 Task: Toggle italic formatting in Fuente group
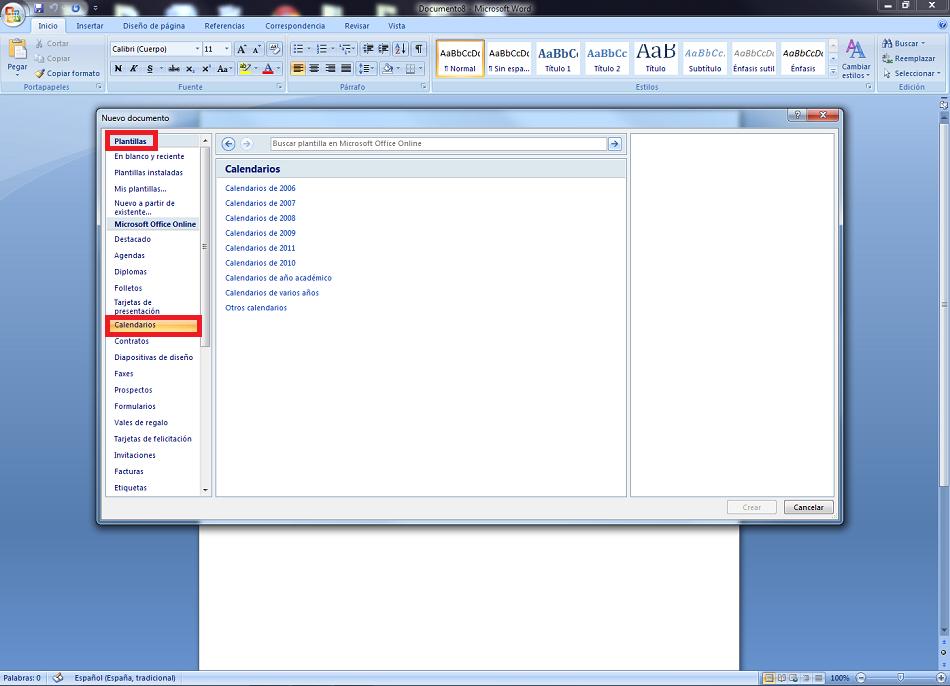tap(133, 69)
